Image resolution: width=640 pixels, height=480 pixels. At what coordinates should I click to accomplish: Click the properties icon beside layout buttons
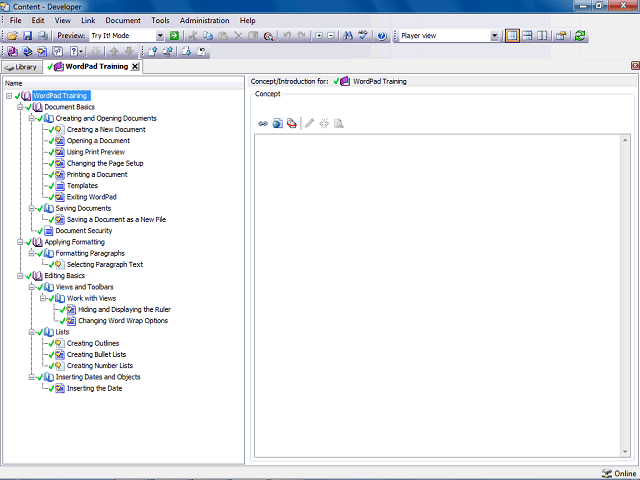pyautogui.click(x=561, y=36)
